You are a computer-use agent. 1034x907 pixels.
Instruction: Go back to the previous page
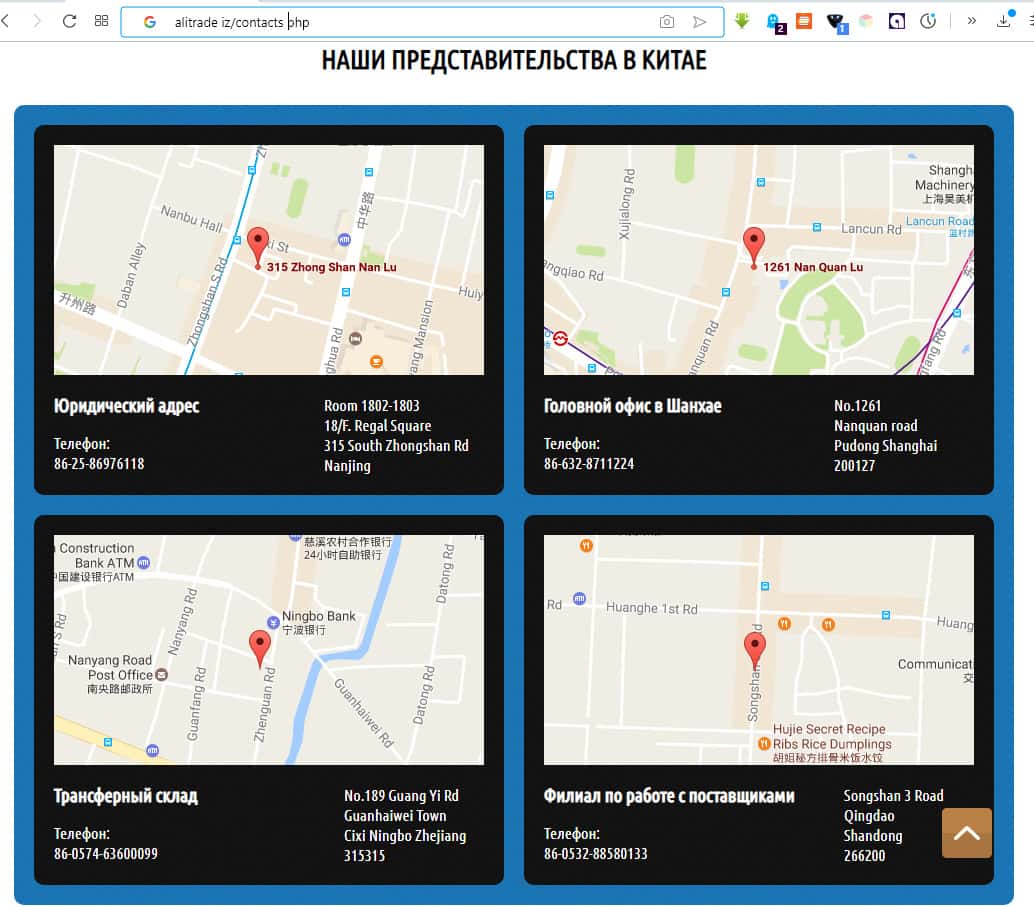point(6,20)
